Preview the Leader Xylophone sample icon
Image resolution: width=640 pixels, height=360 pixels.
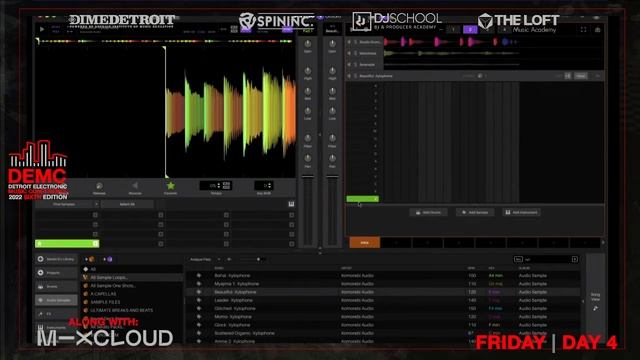[199, 300]
